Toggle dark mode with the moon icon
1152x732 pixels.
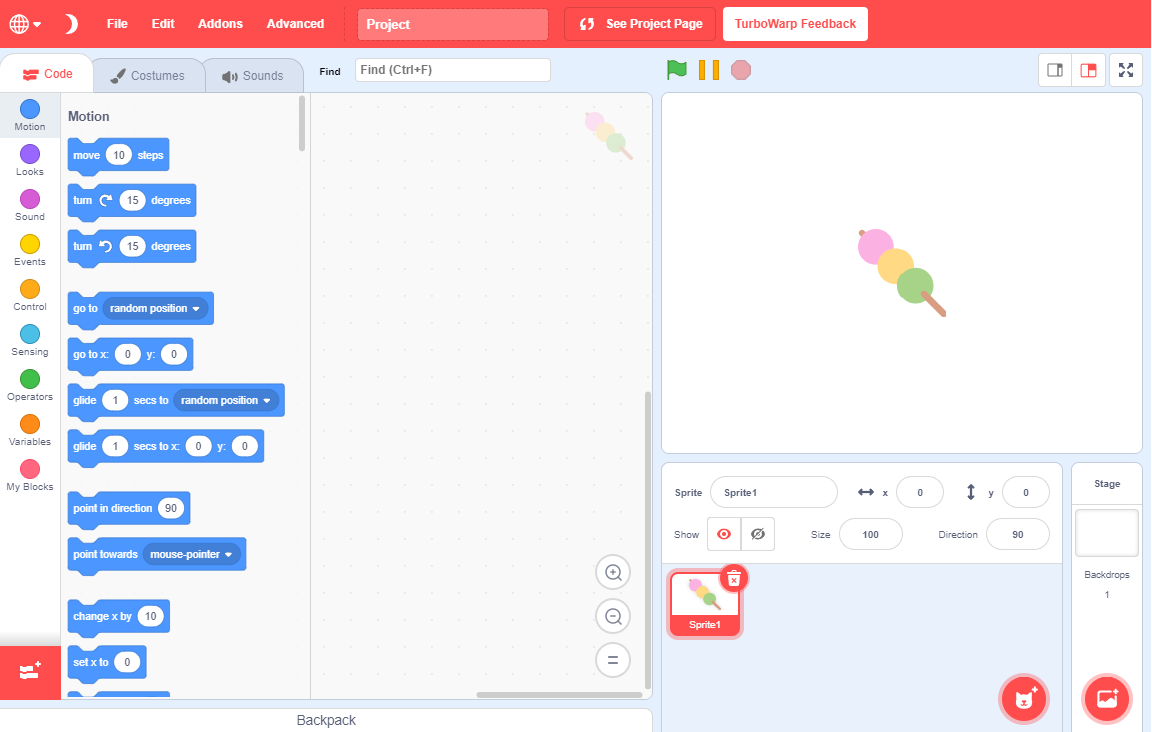click(70, 22)
